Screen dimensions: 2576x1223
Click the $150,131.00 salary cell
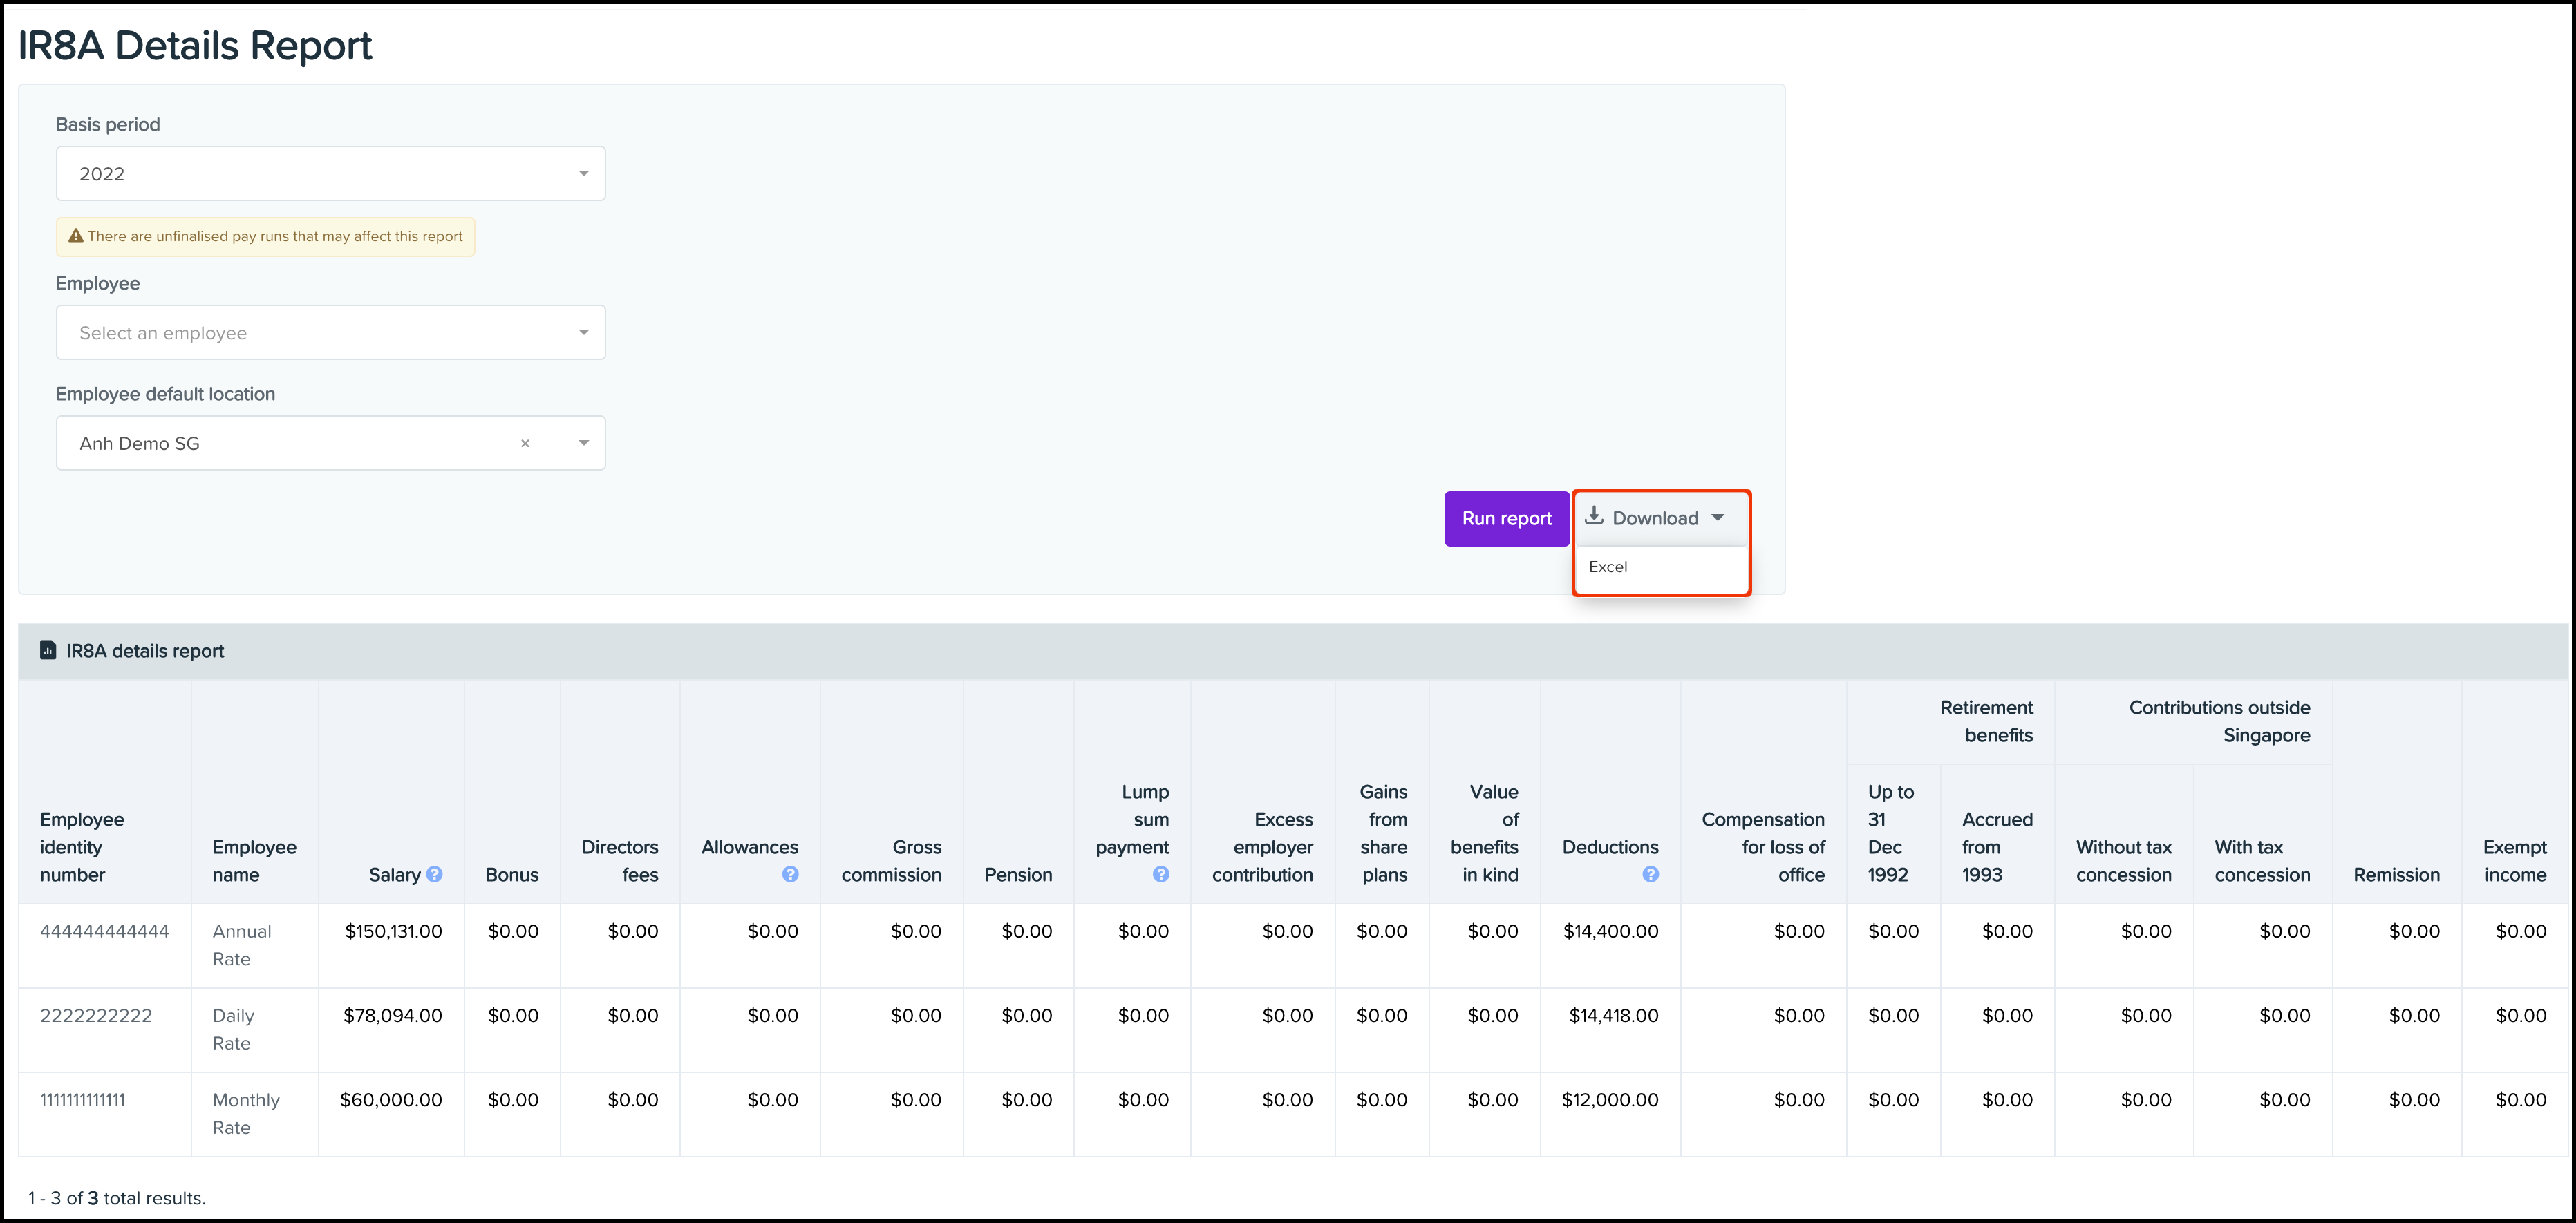[393, 931]
